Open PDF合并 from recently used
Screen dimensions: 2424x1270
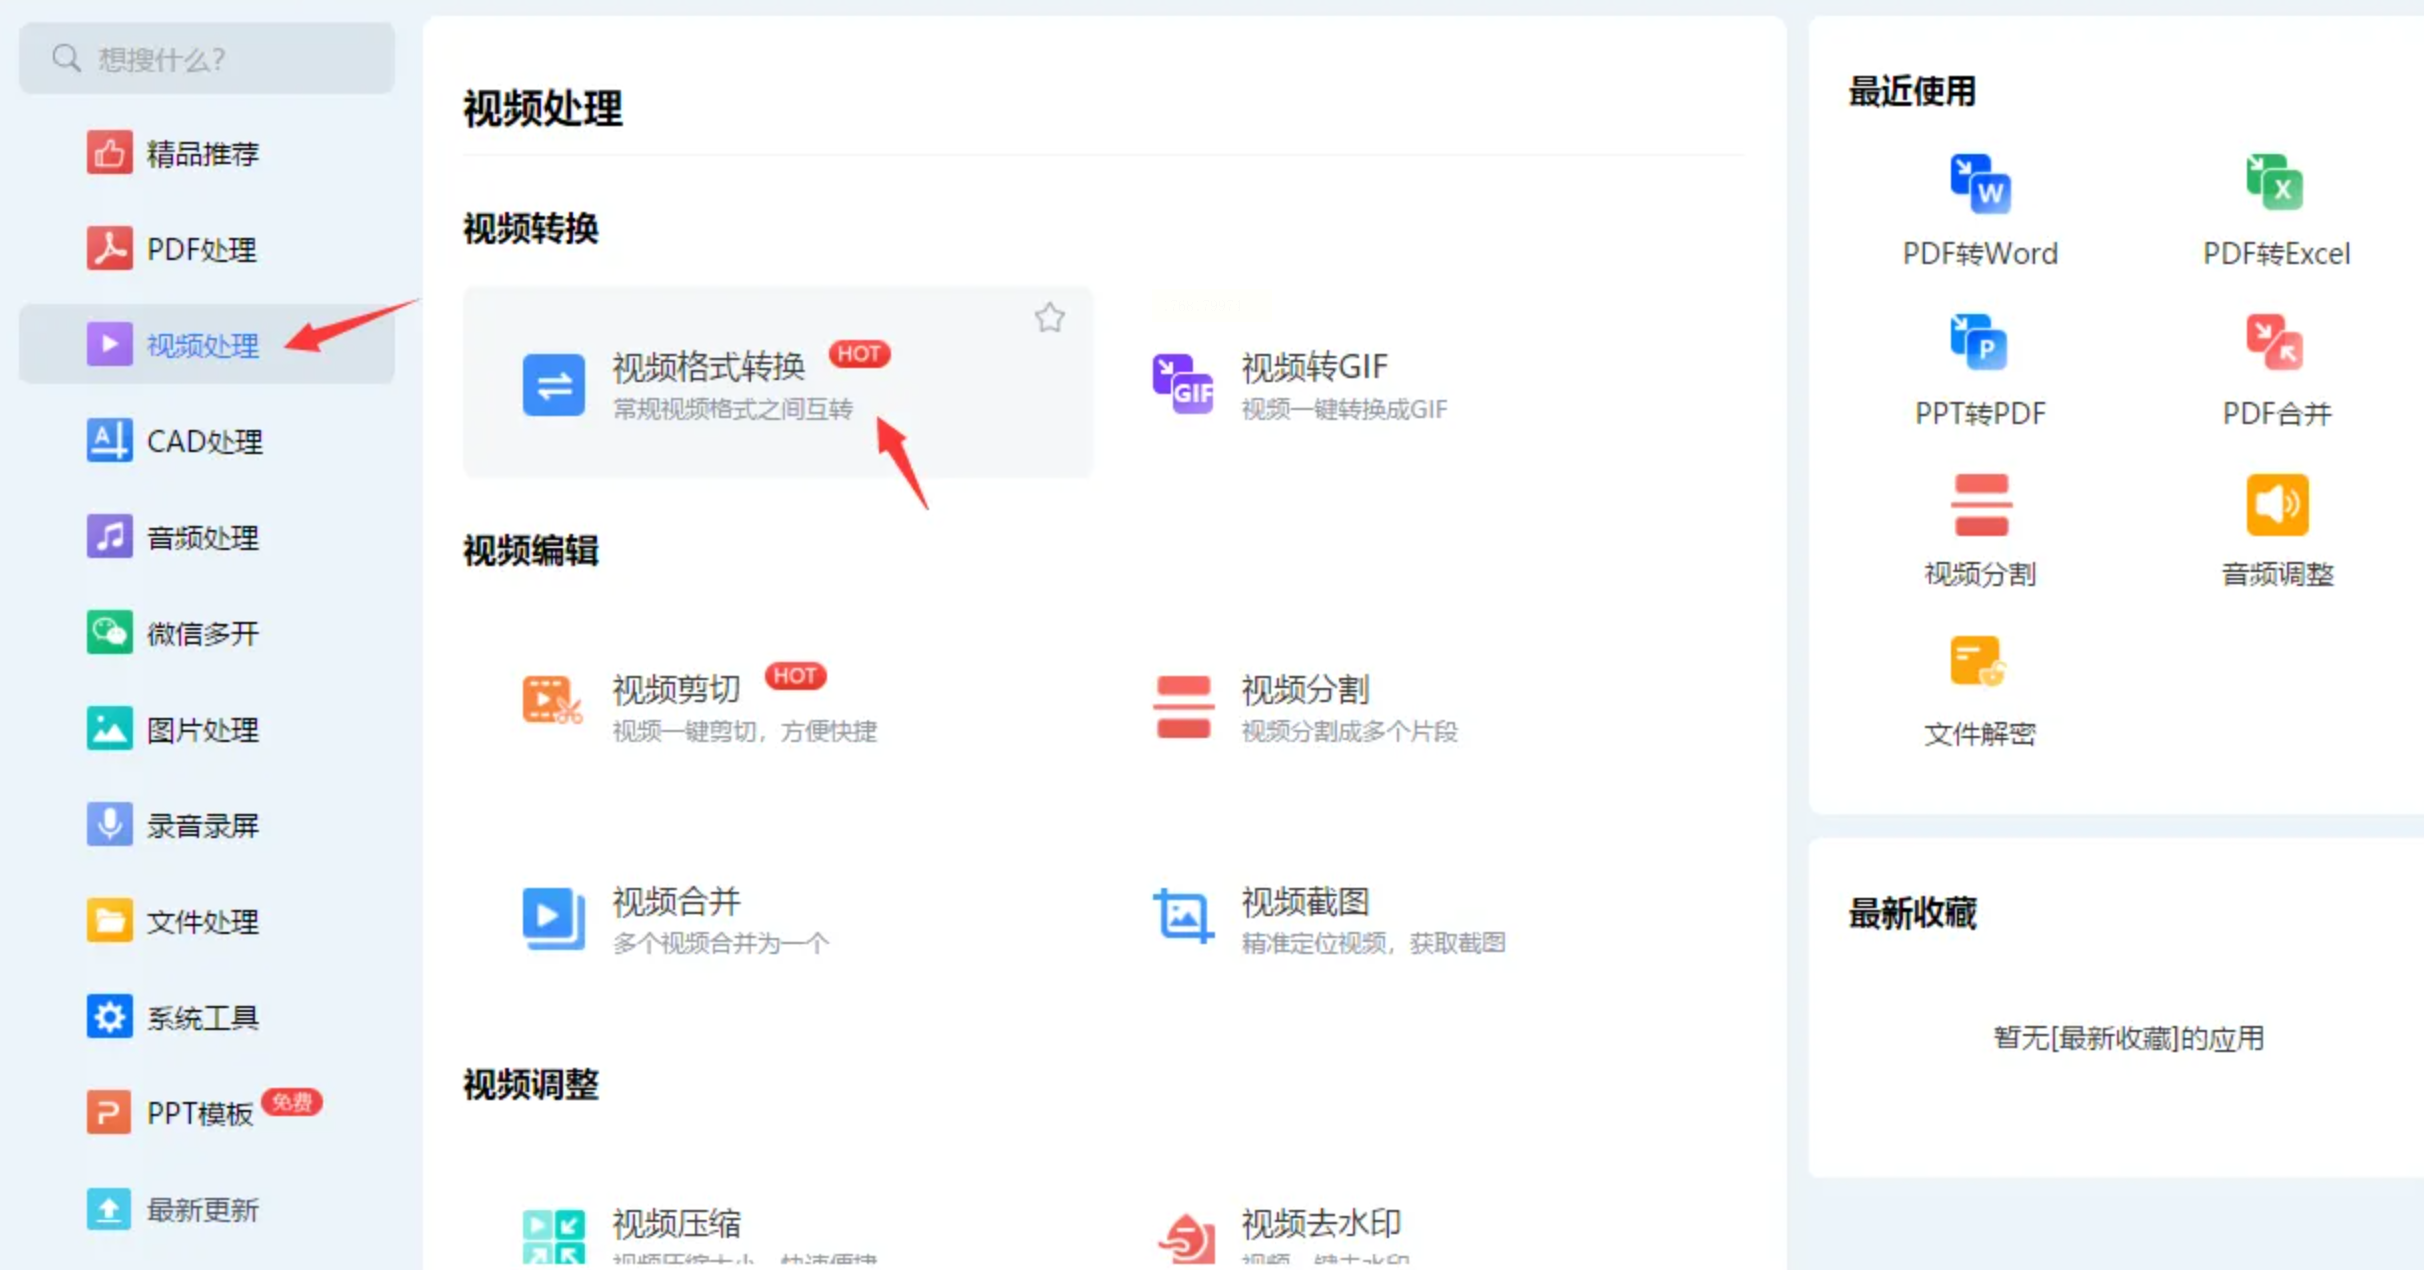(2275, 344)
